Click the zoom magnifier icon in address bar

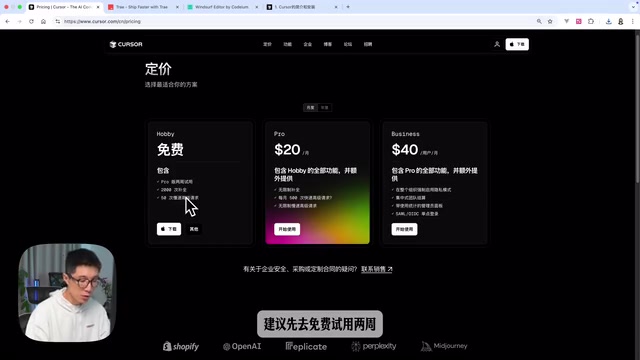[539, 21]
